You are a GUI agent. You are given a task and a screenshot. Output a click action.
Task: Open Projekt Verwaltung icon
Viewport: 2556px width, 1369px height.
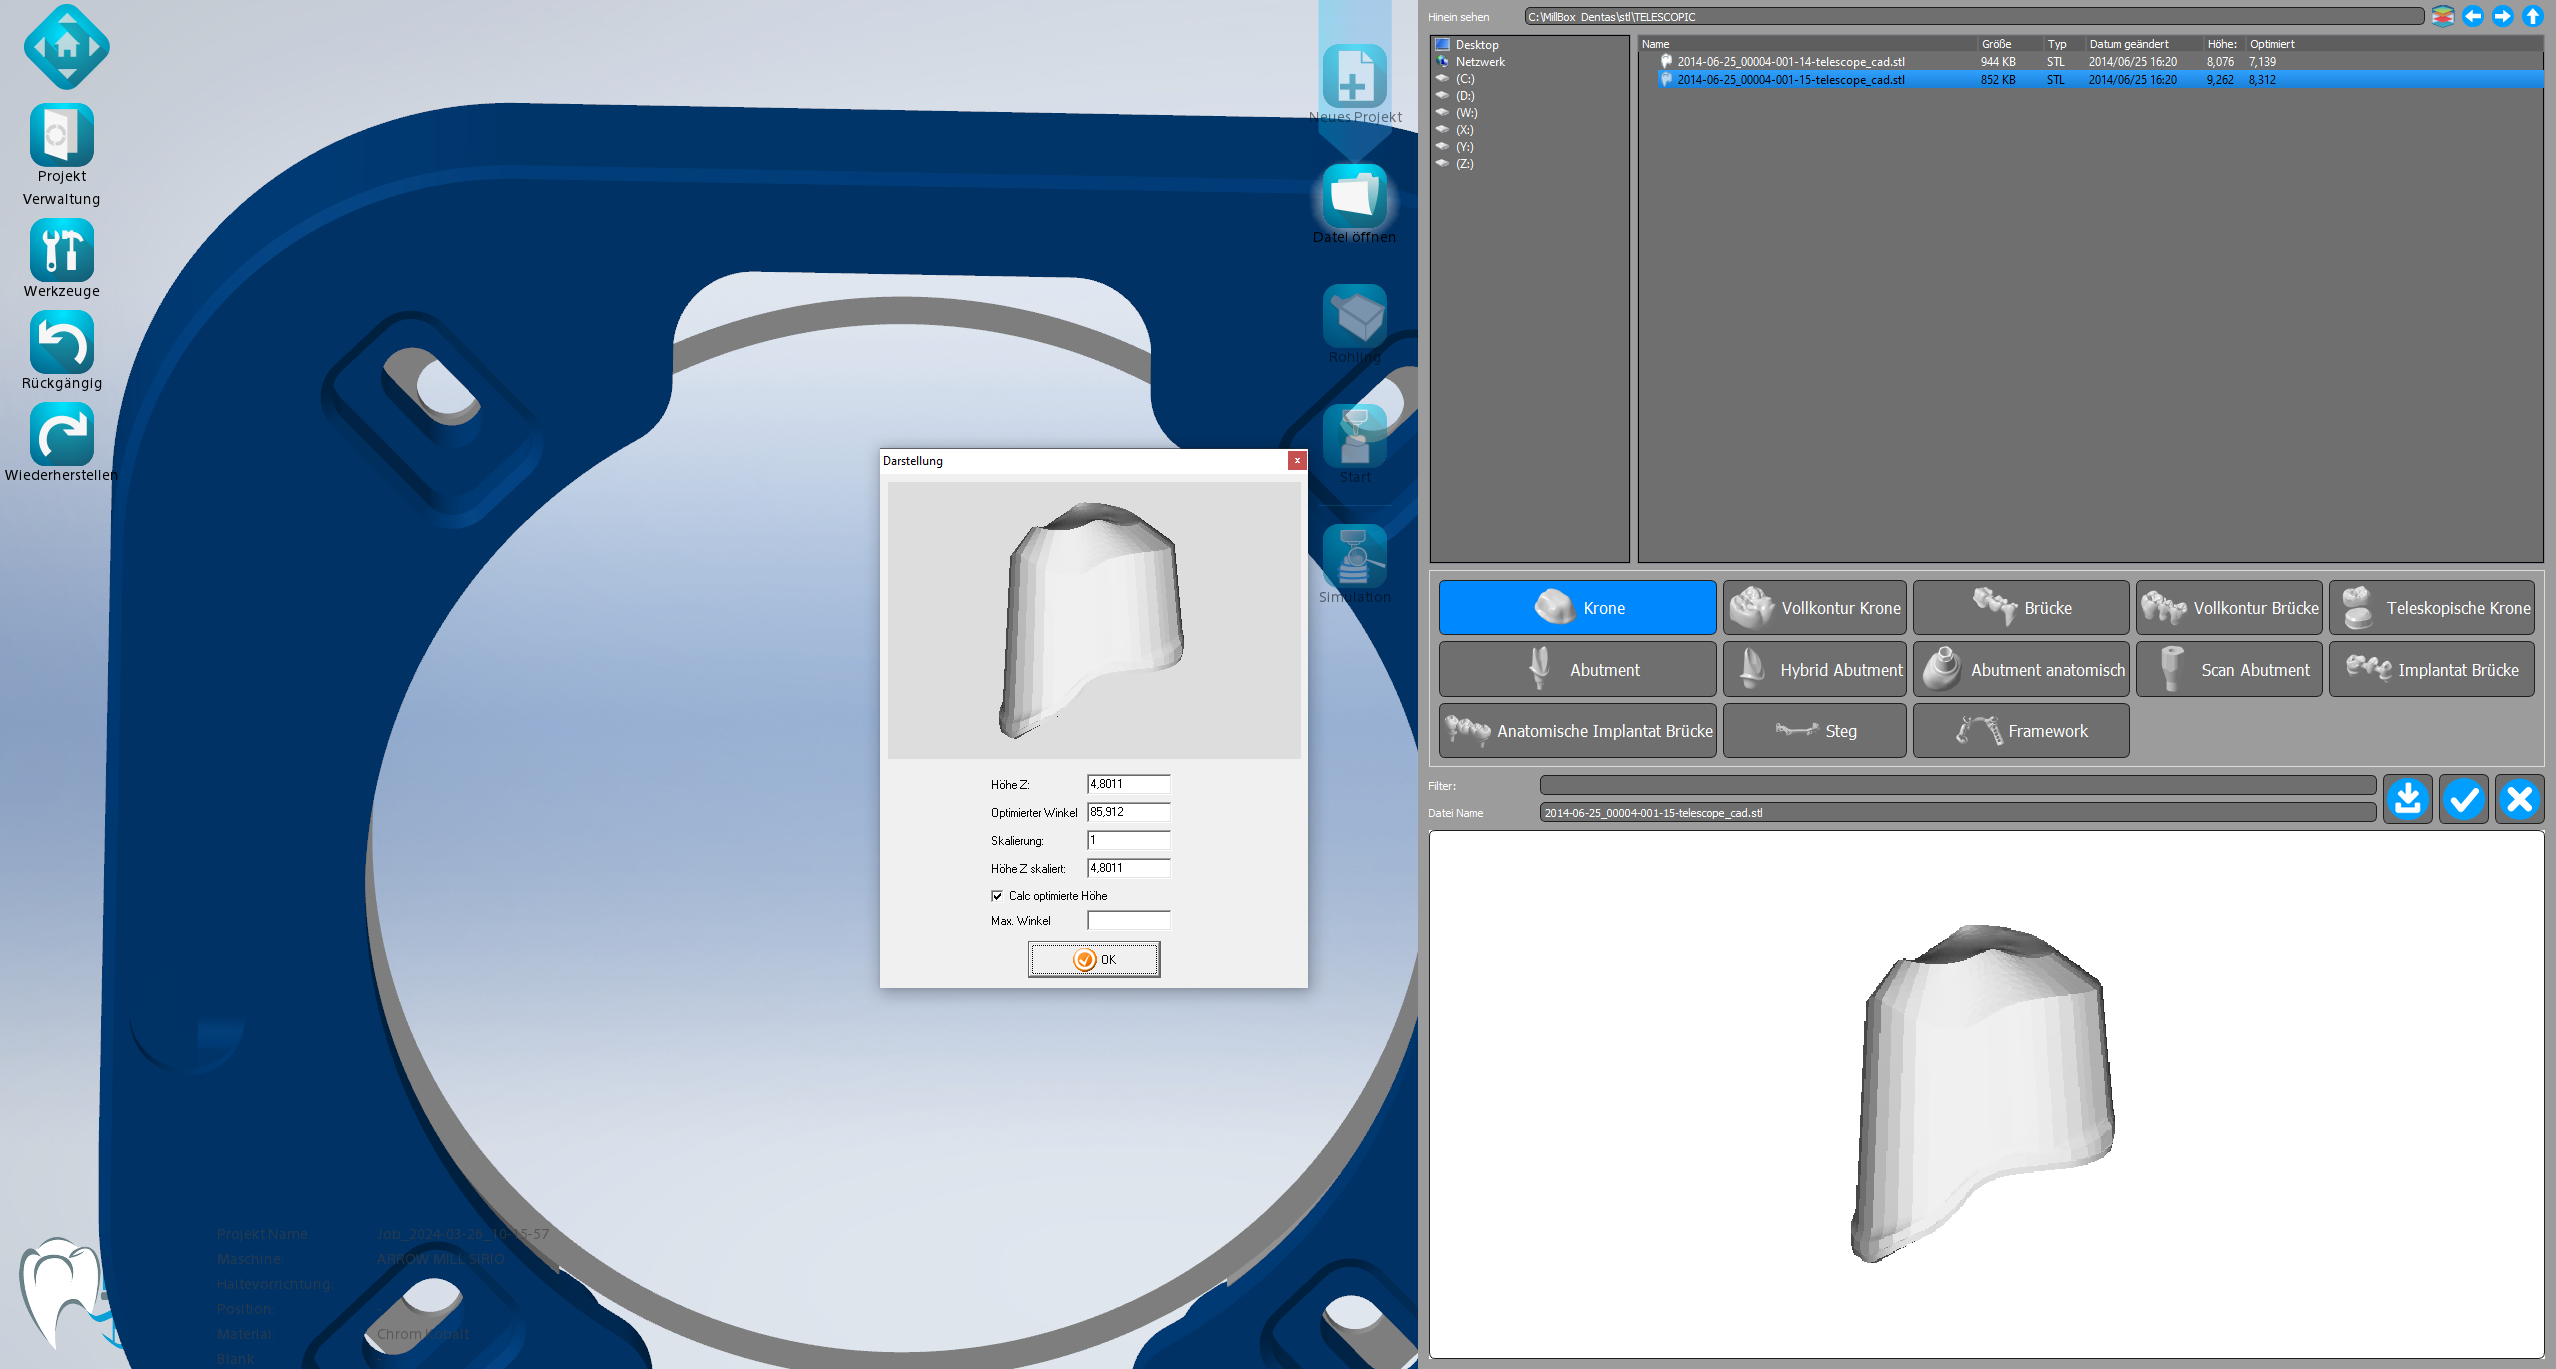coord(62,136)
